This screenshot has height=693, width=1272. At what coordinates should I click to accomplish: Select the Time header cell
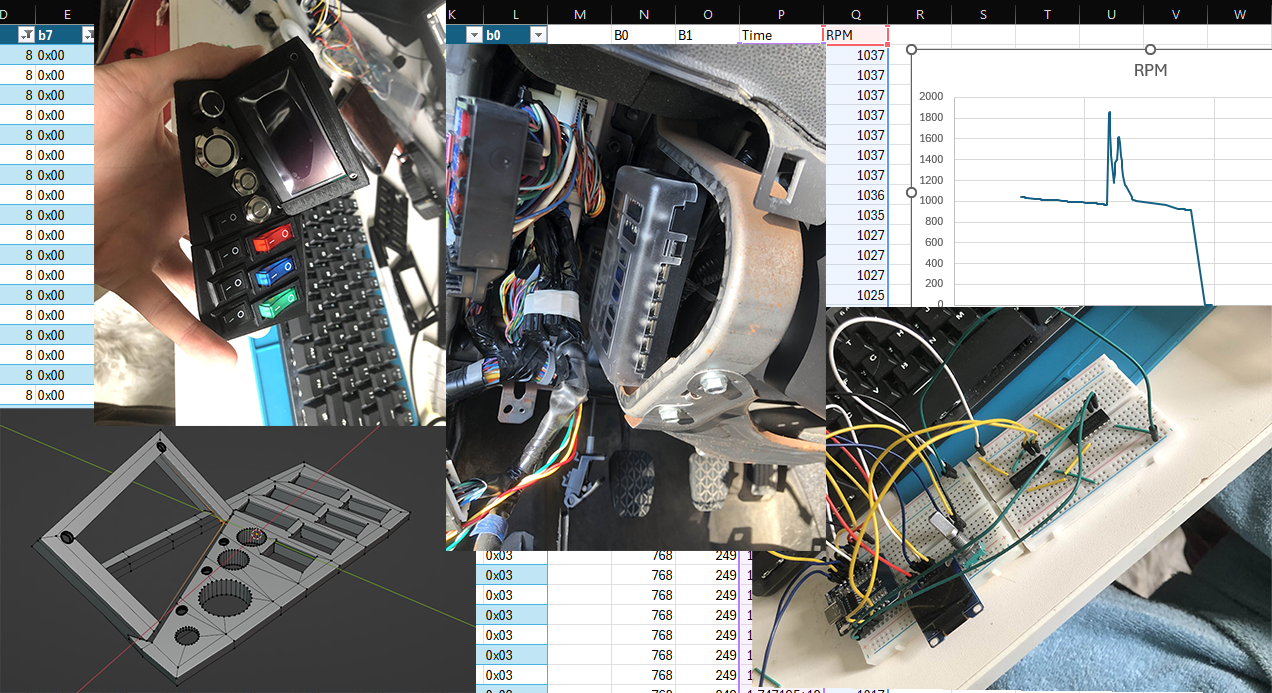tap(781, 35)
